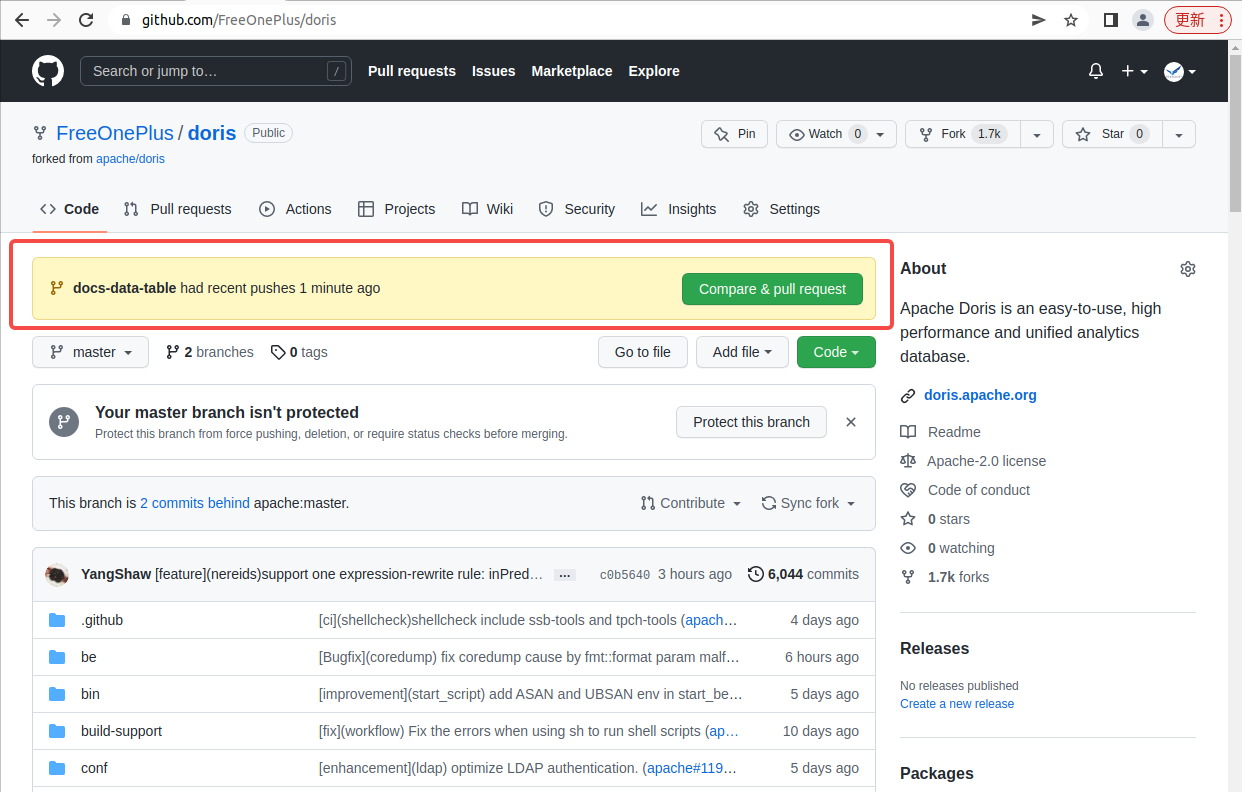Switch to the Wiki tab

coord(487,209)
